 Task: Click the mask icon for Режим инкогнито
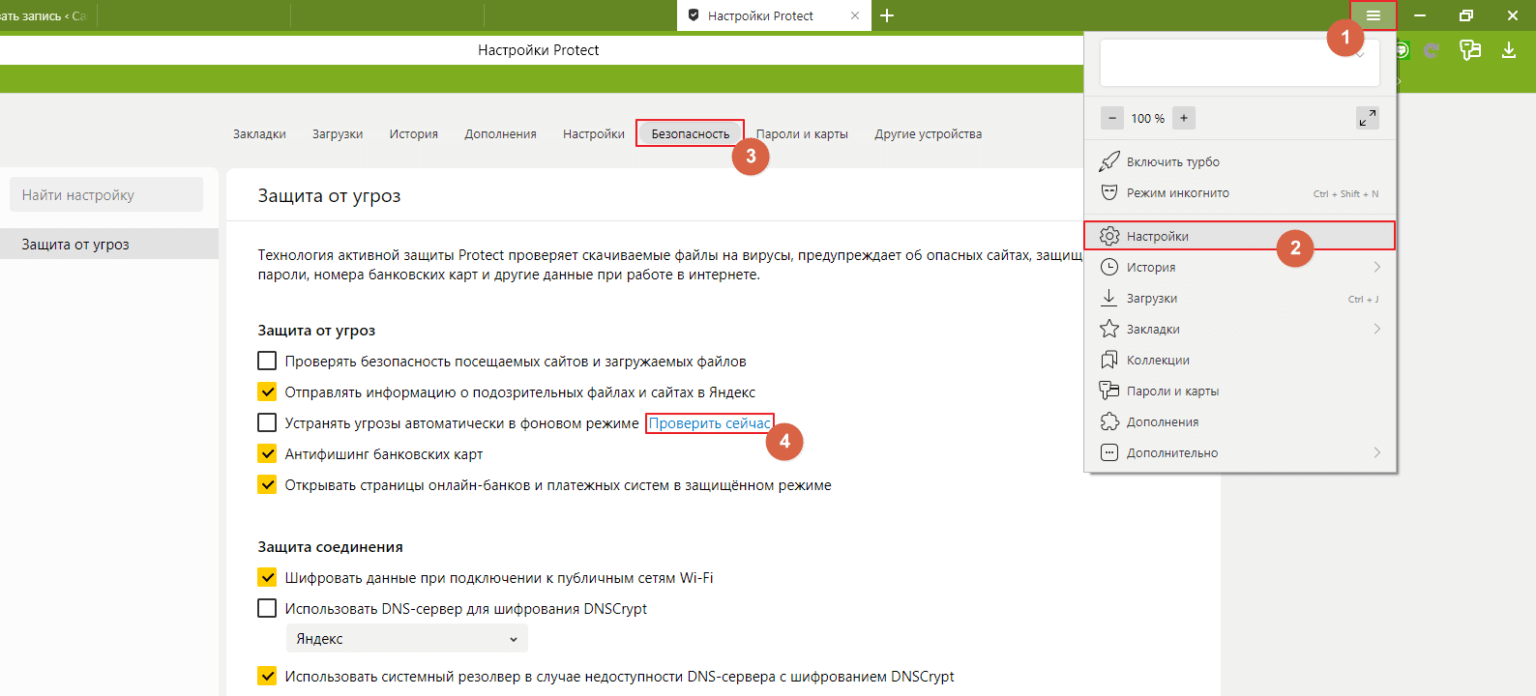(x=1109, y=193)
